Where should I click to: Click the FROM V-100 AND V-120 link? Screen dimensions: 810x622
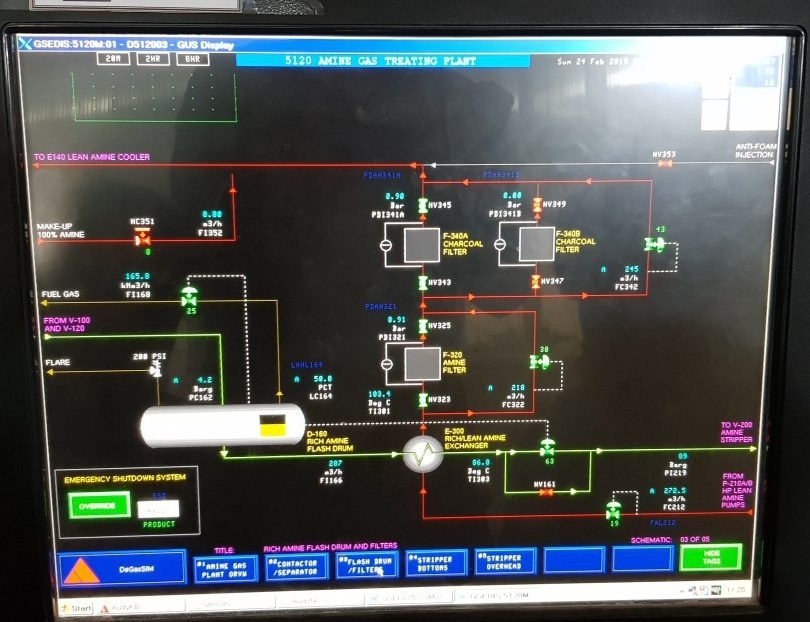[x=67, y=324]
